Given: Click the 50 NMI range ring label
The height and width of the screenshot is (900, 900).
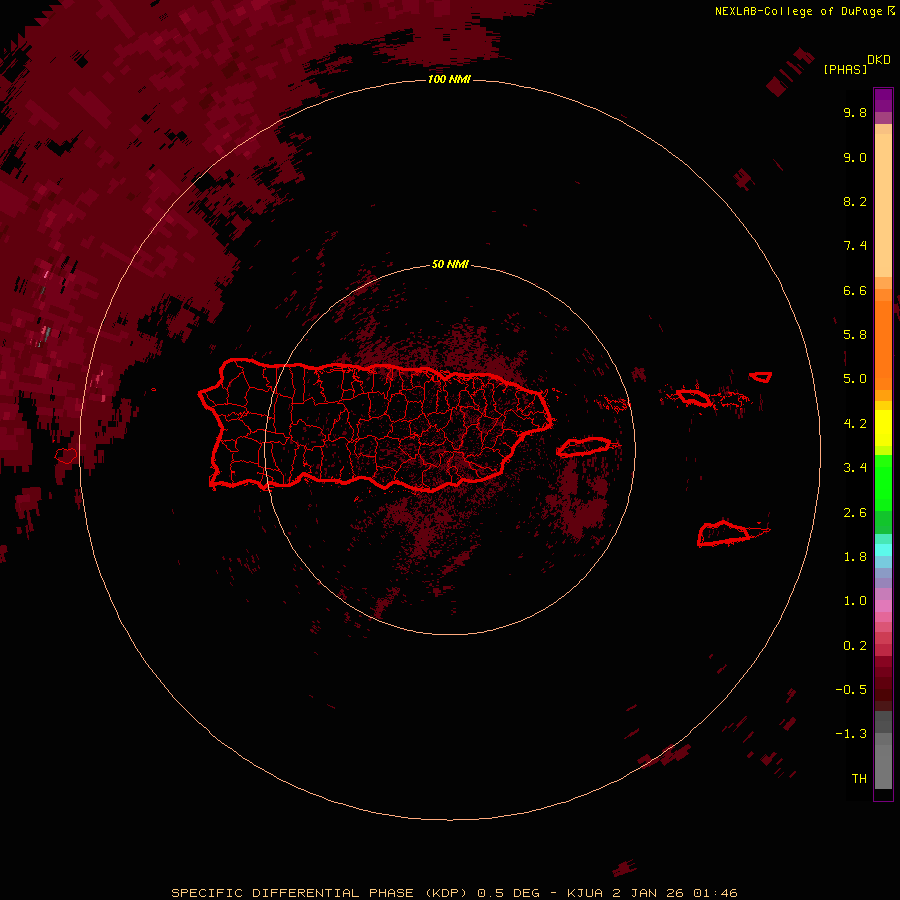Looking at the screenshot, I should 450,264.
